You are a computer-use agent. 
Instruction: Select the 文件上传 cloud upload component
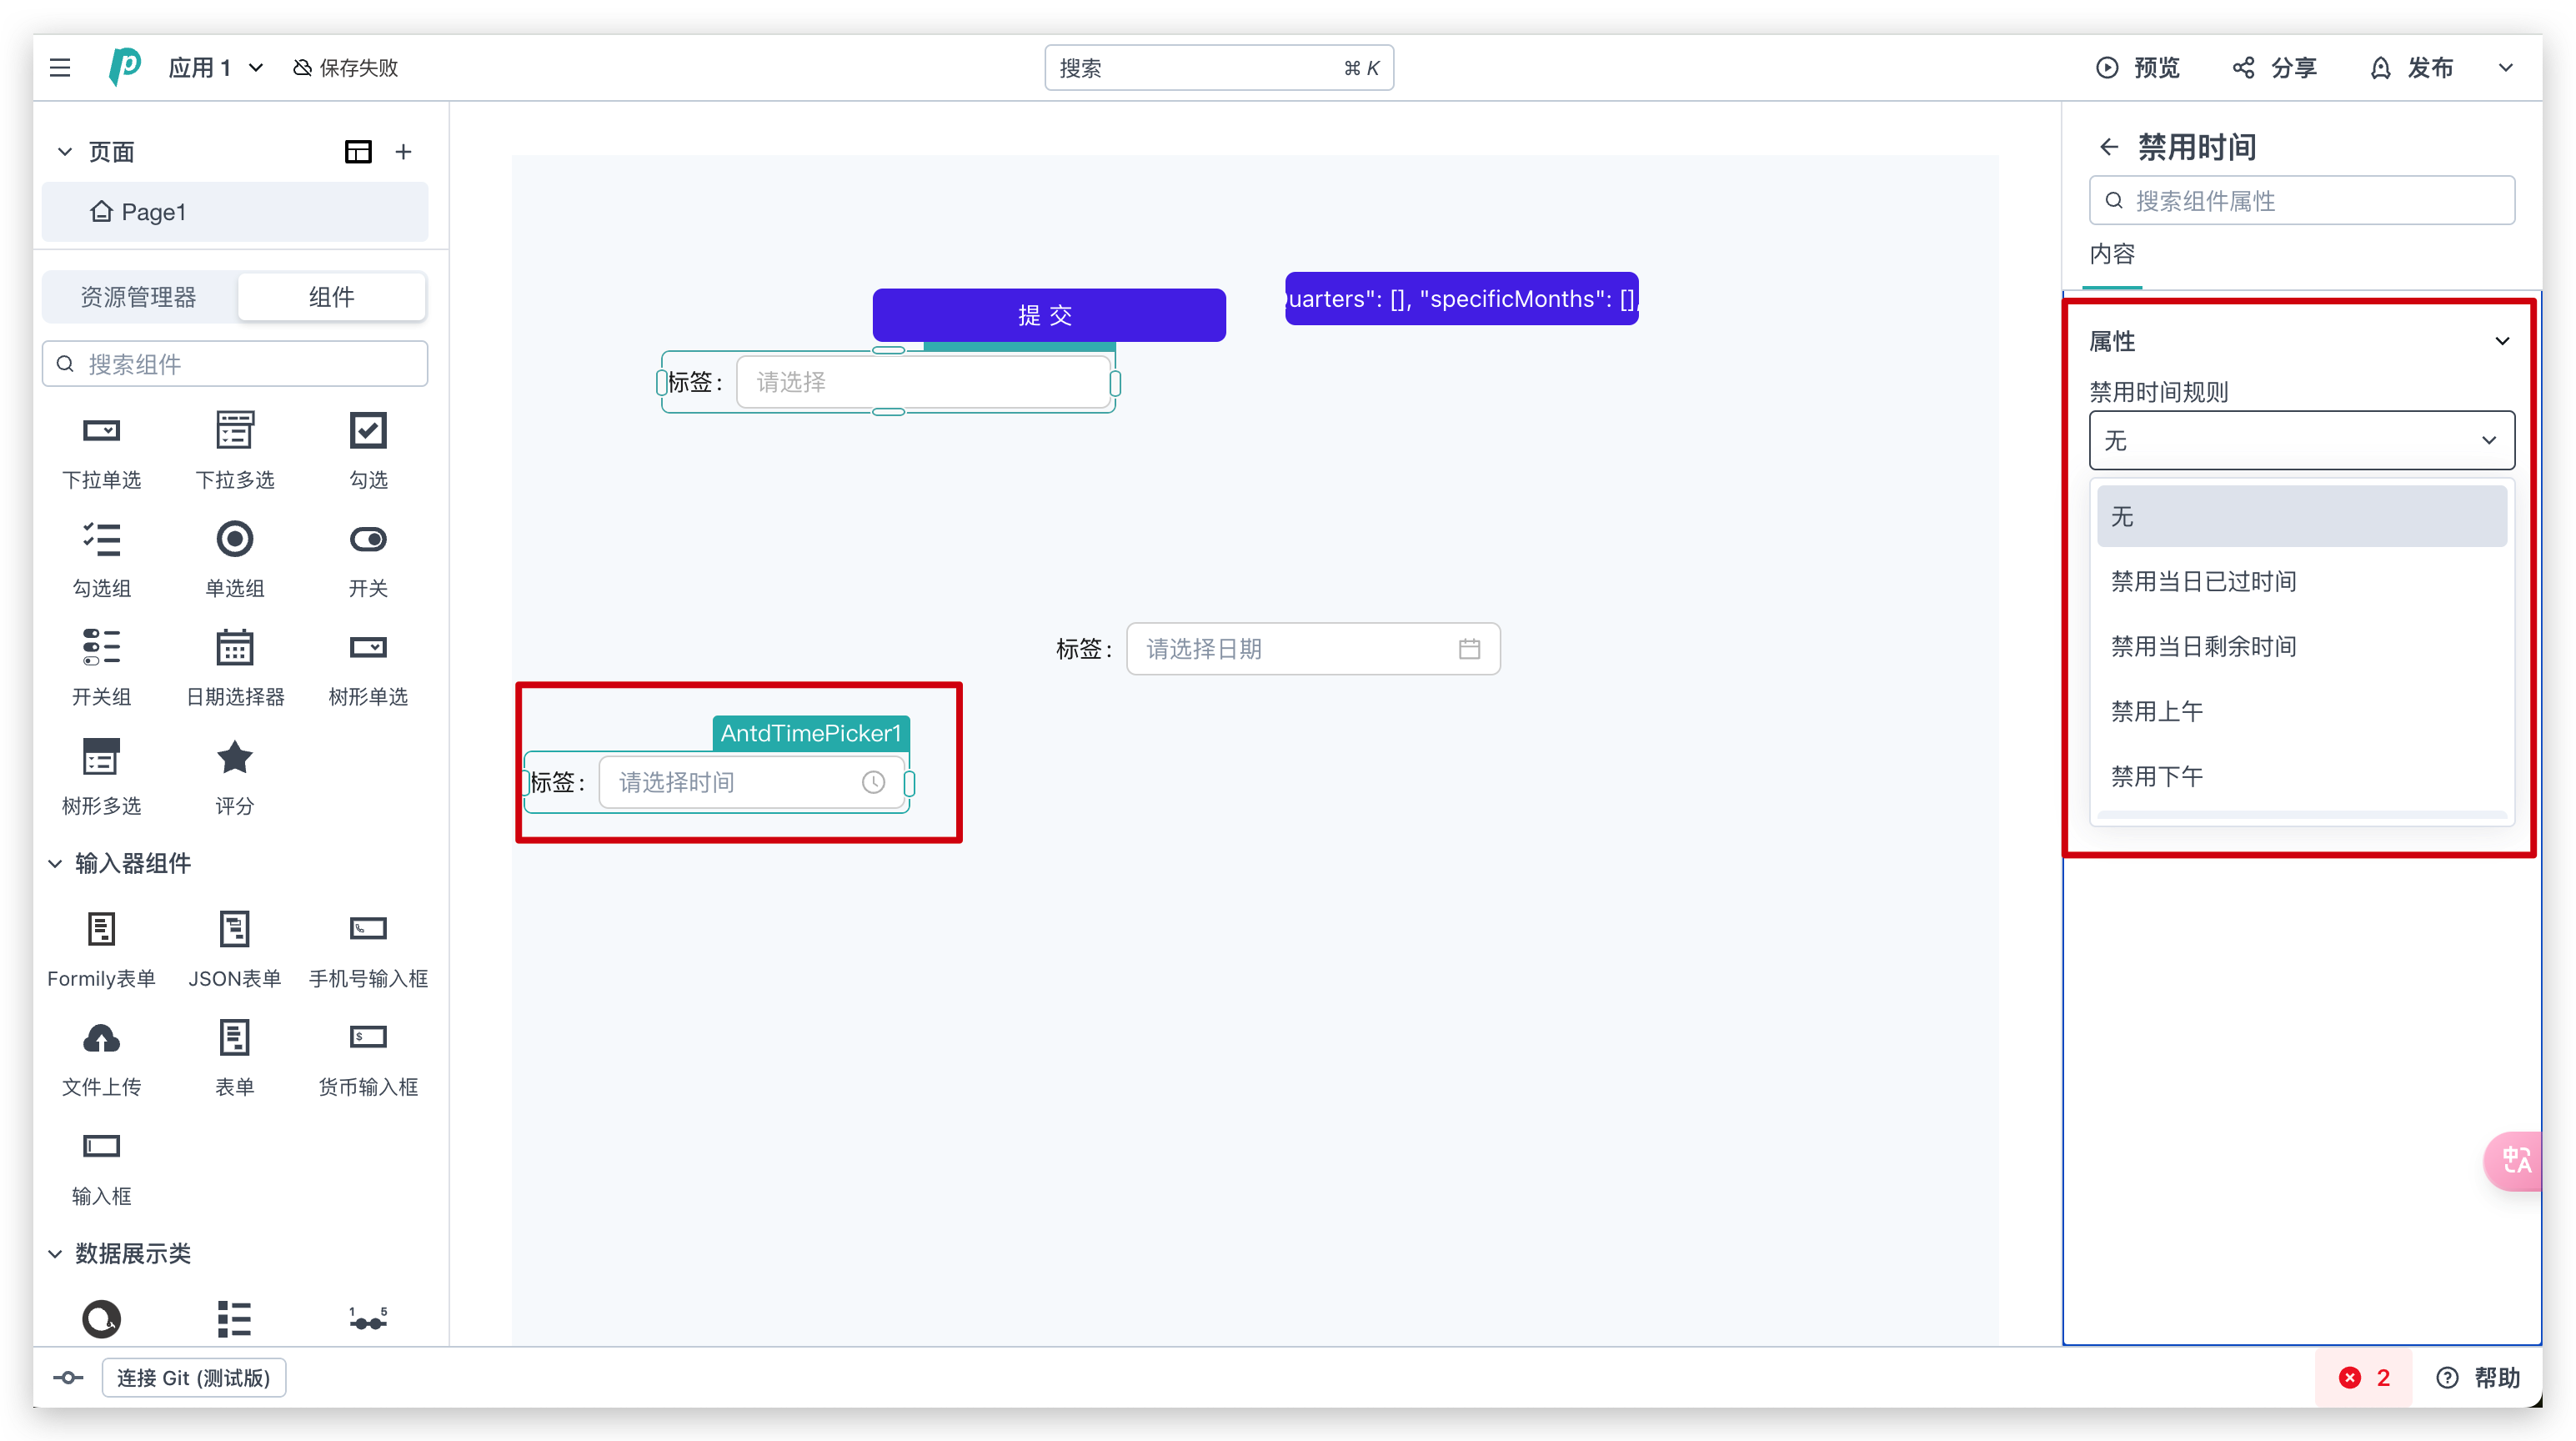pos(101,1039)
